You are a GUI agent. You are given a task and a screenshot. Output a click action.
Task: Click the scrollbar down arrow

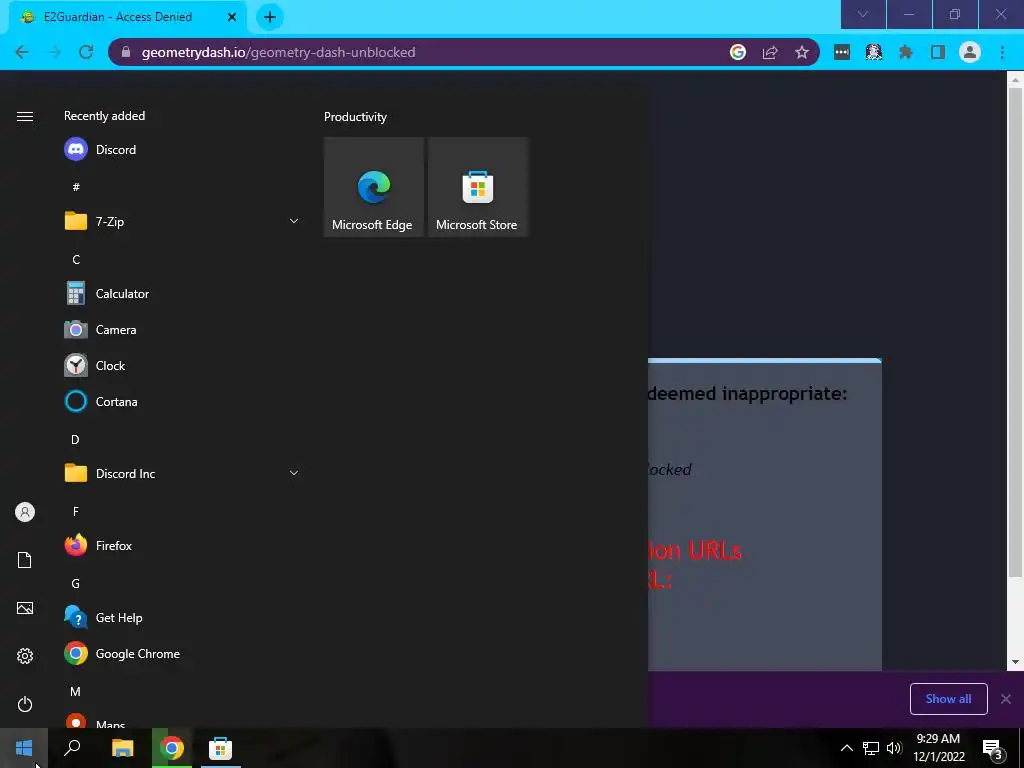point(1015,662)
